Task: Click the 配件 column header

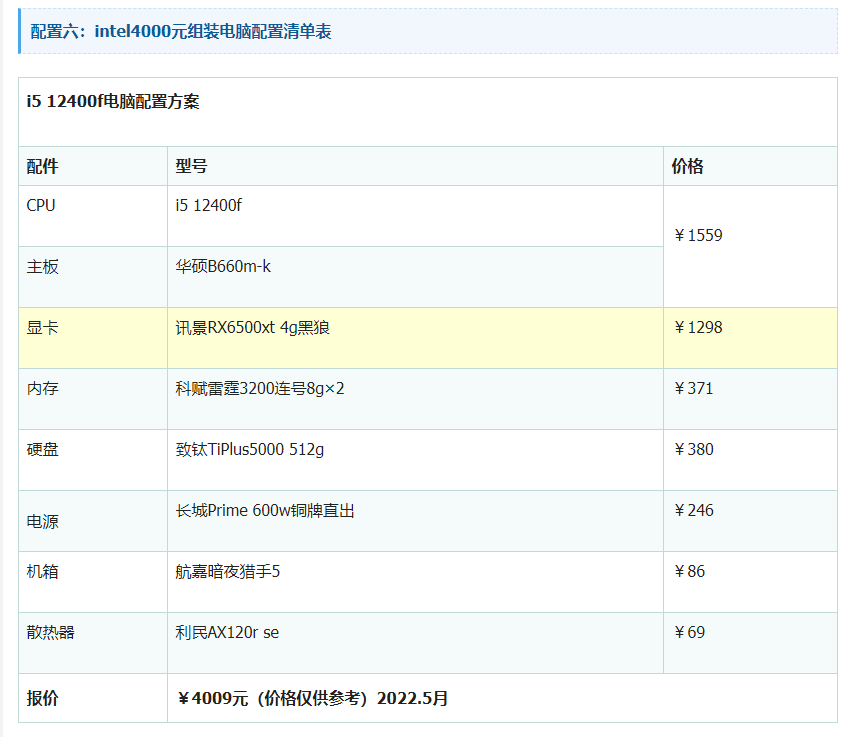Action: tap(43, 166)
